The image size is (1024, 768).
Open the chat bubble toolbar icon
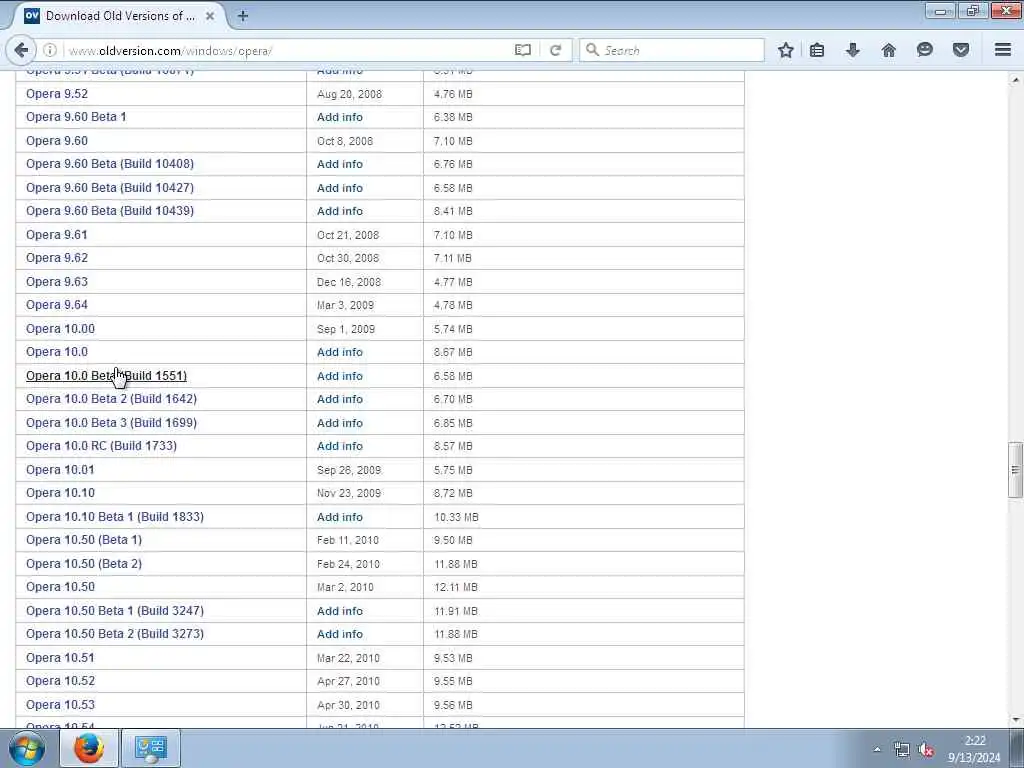(x=925, y=50)
